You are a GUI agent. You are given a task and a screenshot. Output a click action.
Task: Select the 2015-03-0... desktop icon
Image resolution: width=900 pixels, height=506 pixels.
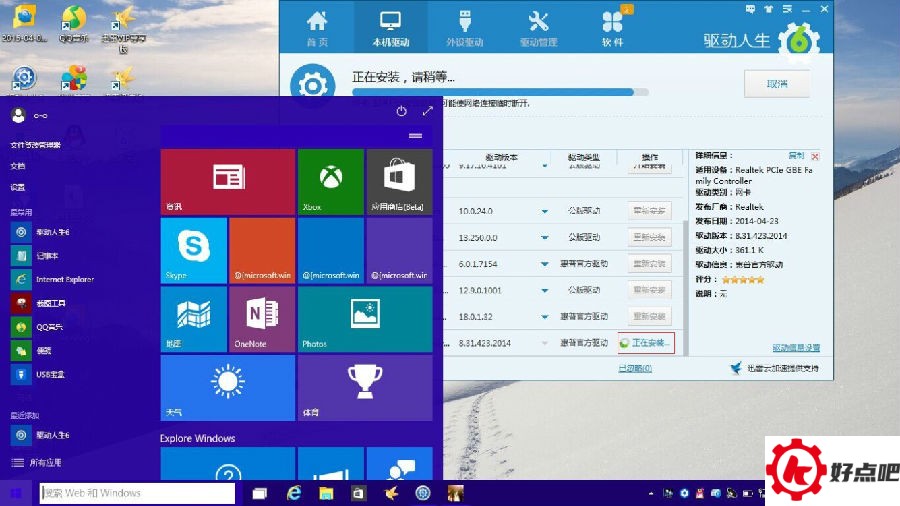pyautogui.click(x=24, y=24)
